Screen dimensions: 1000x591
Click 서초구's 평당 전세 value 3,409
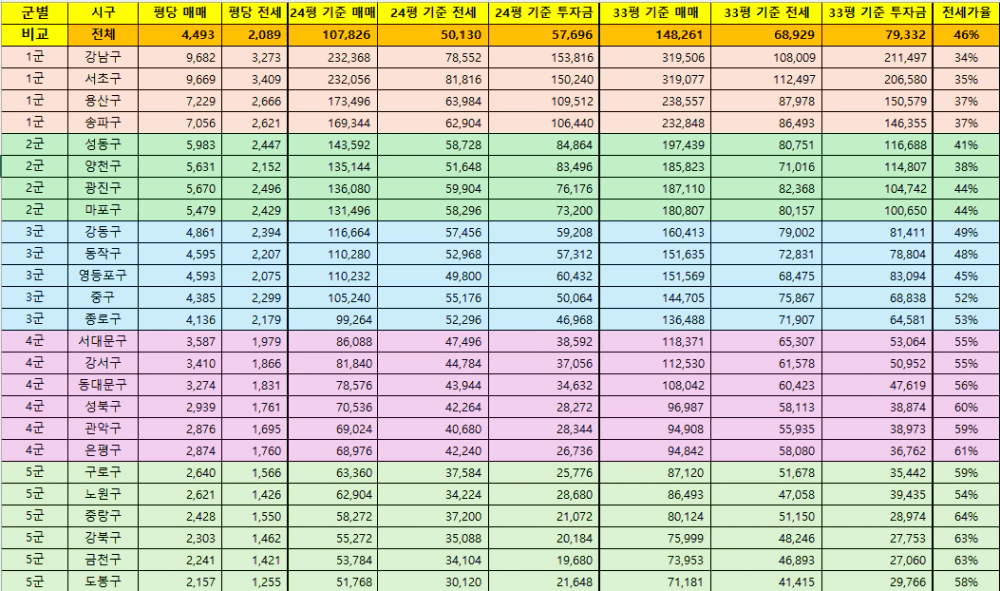pos(254,79)
